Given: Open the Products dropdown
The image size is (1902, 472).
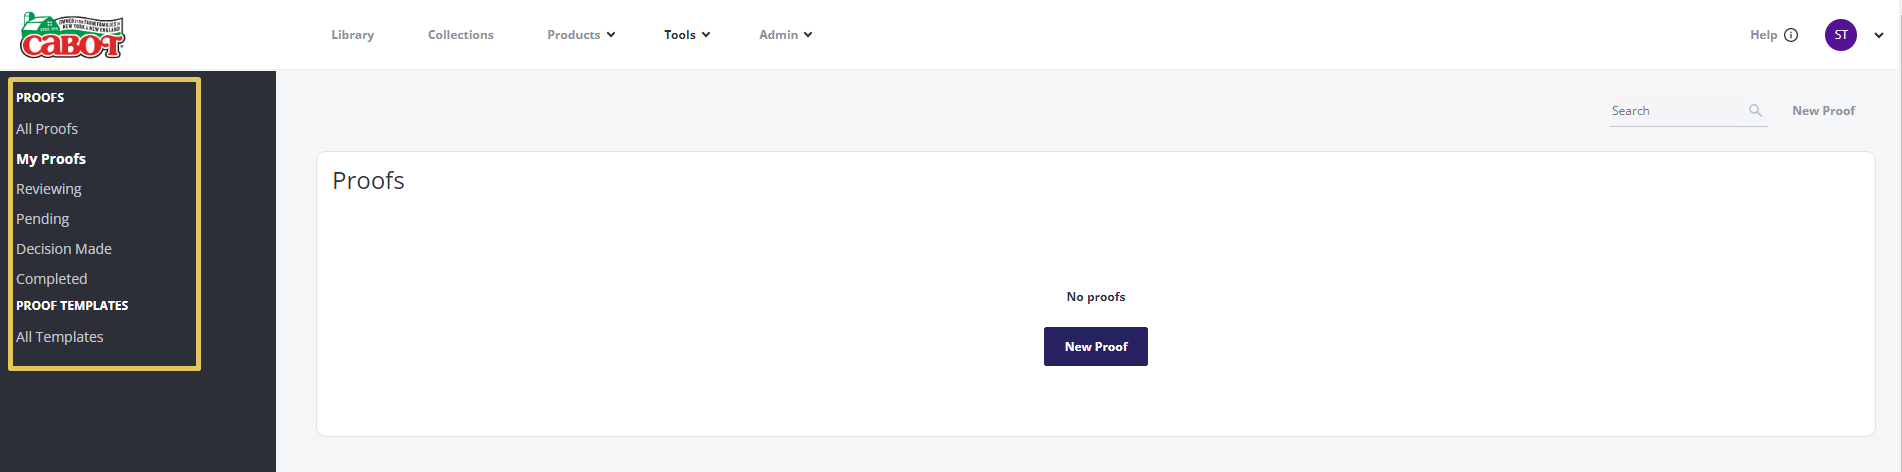Looking at the screenshot, I should [581, 35].
